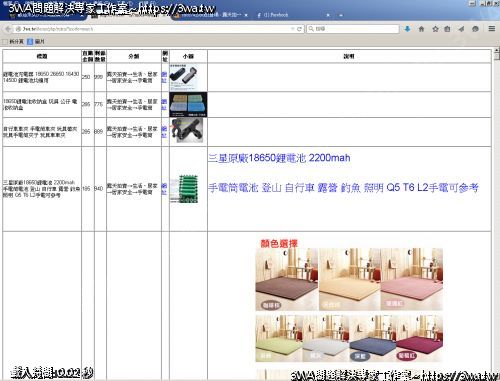Open the Firefox downloads arrow icon
The height and width of the screenshot is (381, 500).
click(x=407, y=29)
